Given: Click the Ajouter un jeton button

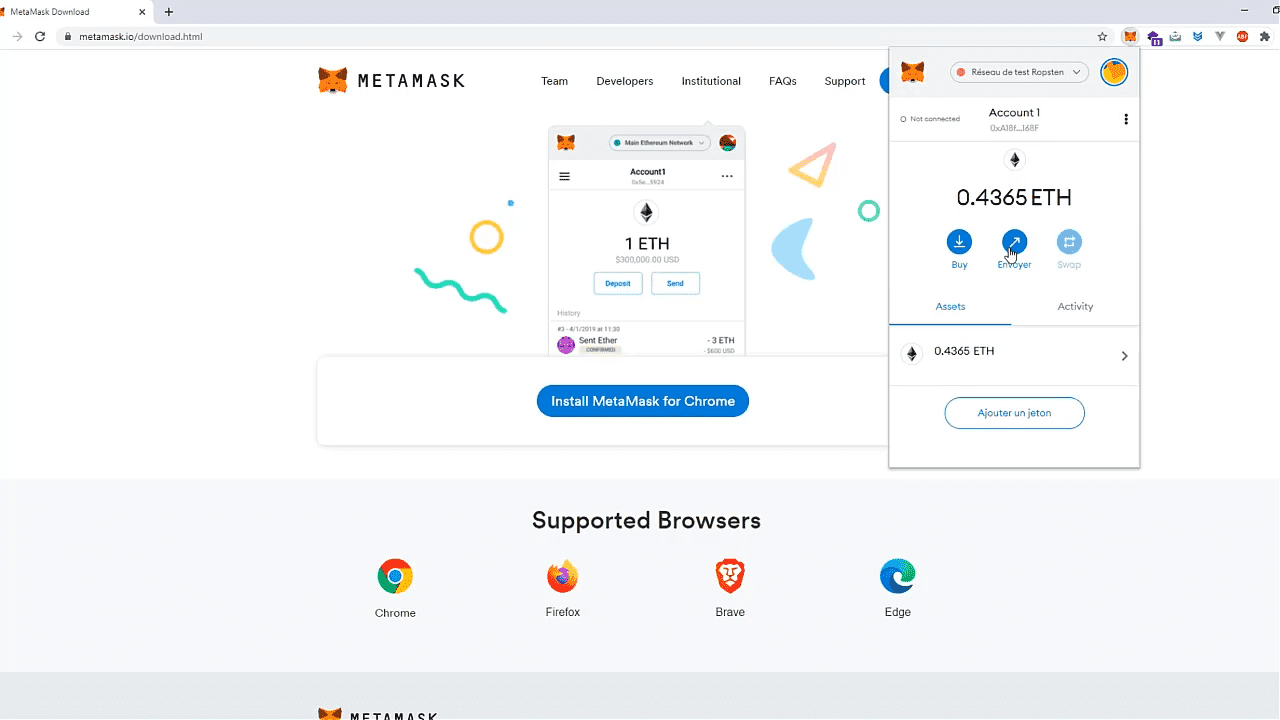Looking at the screenshot, I should tap(1014, 413).
